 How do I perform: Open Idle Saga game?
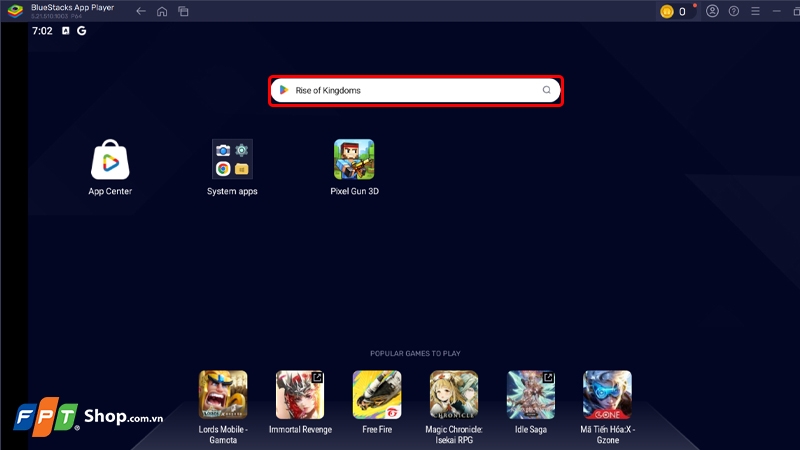[x=531, y=394]
